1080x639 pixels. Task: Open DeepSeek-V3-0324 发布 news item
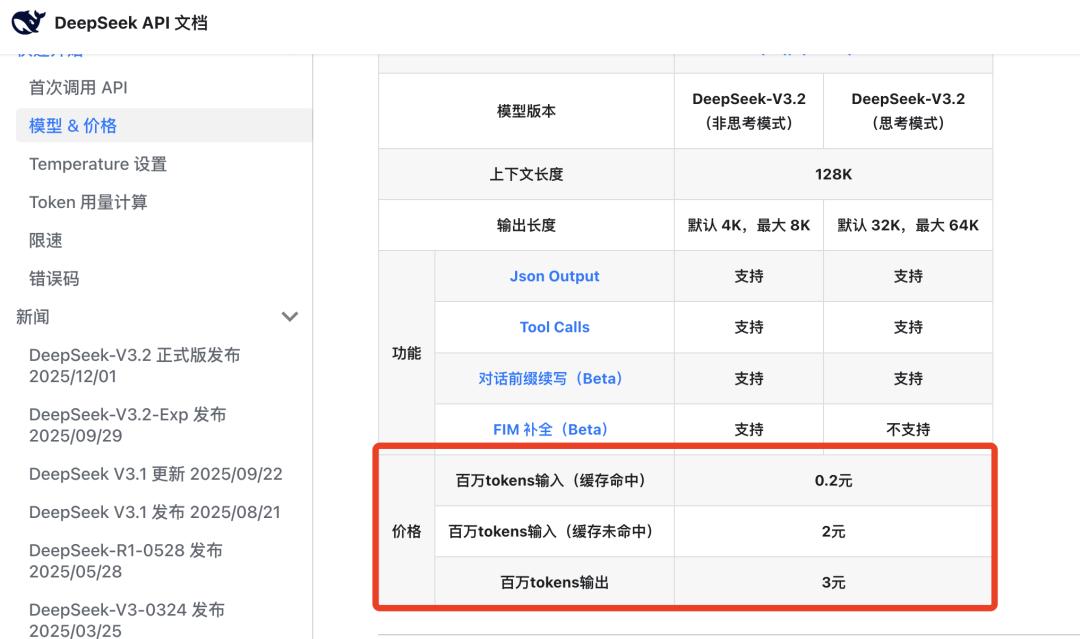pyautogui.click(x=126, y=620)
